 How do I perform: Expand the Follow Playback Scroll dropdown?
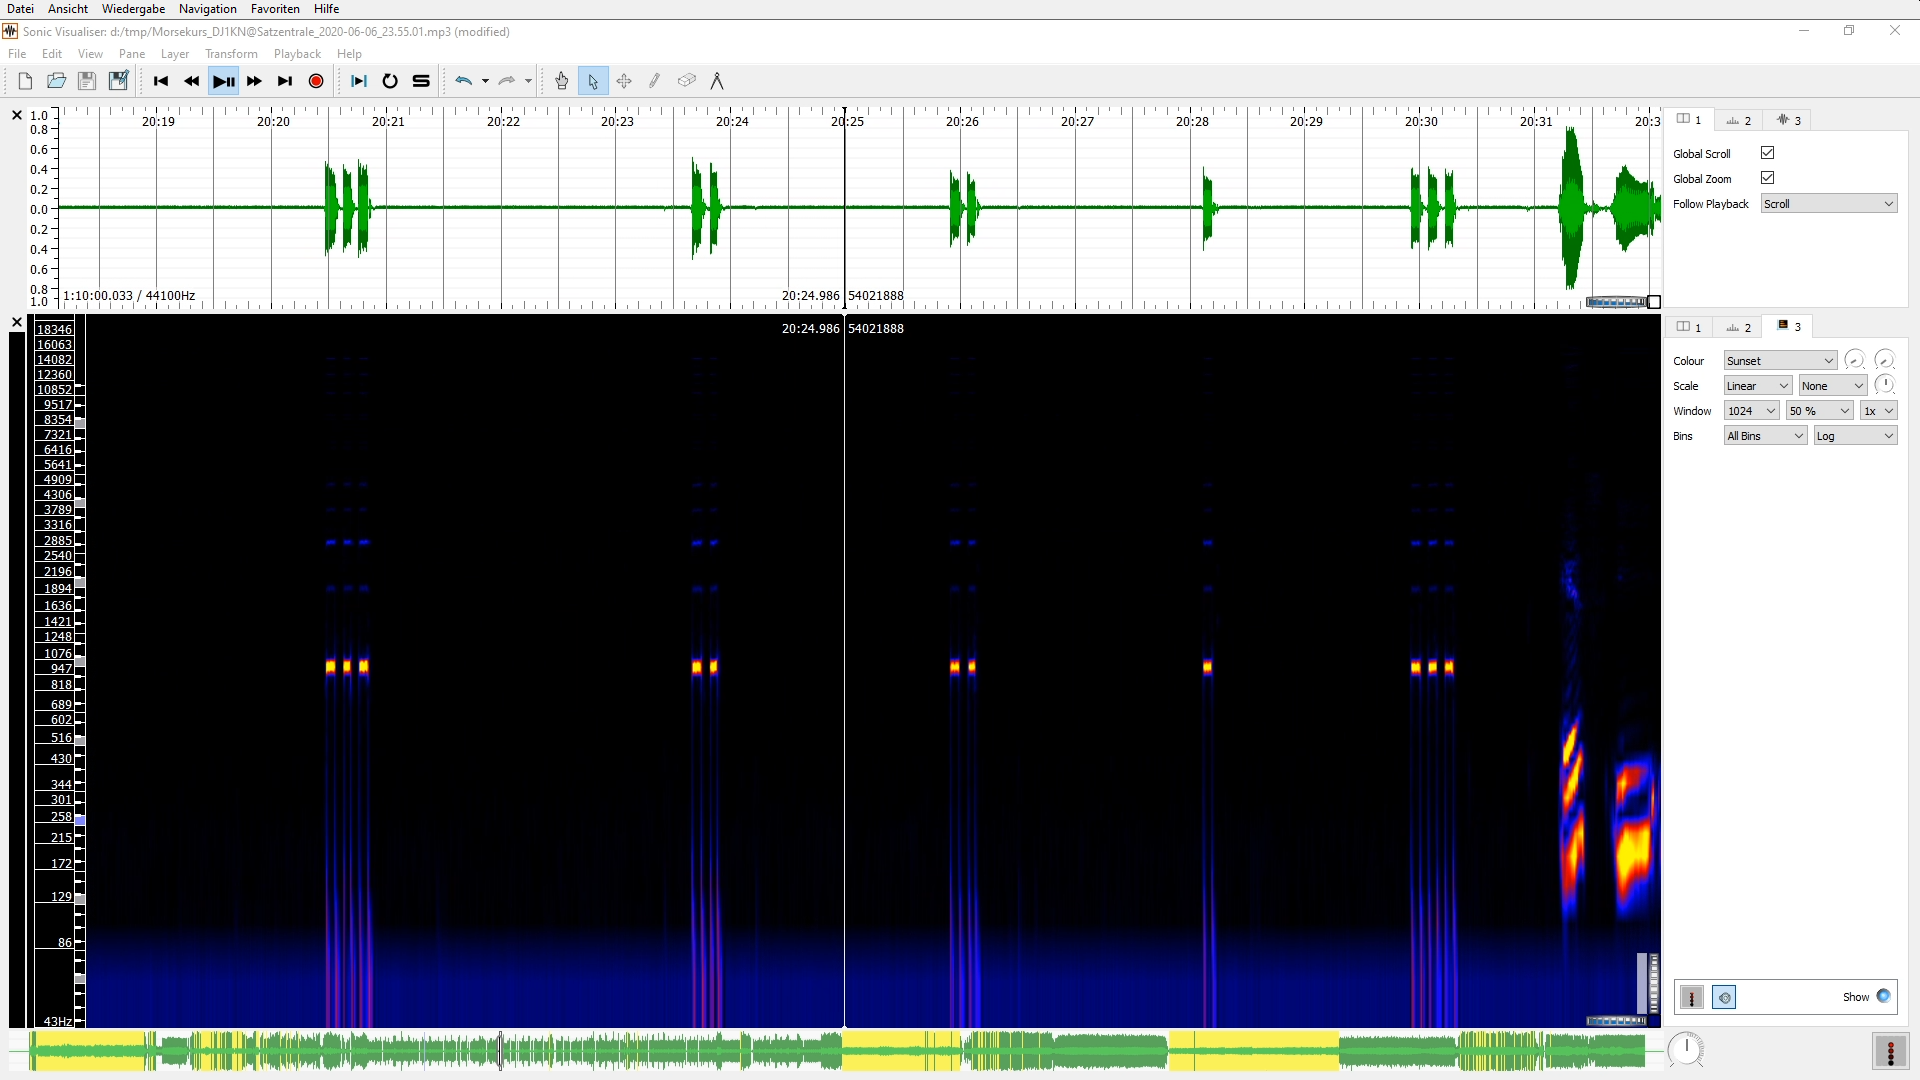click(1828, 204)
